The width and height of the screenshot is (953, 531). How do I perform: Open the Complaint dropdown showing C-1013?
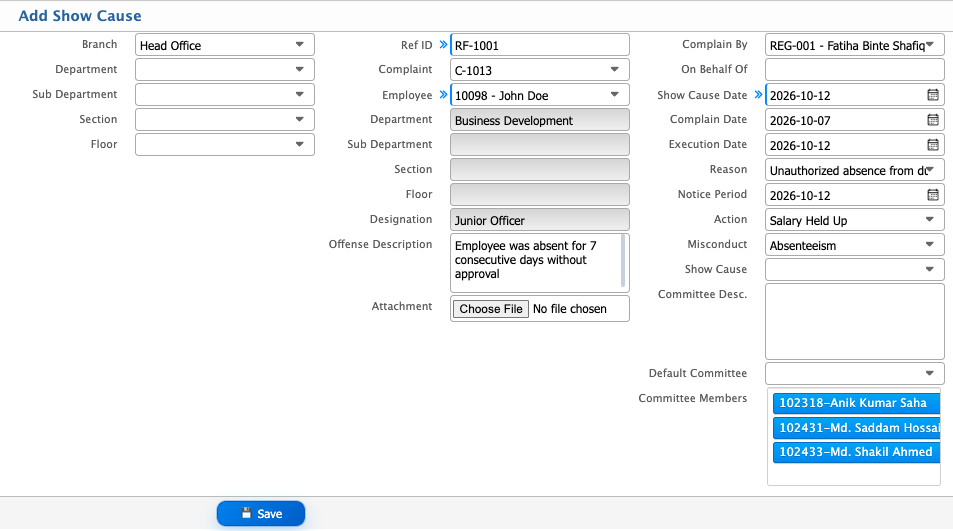(x=540, y=70)
